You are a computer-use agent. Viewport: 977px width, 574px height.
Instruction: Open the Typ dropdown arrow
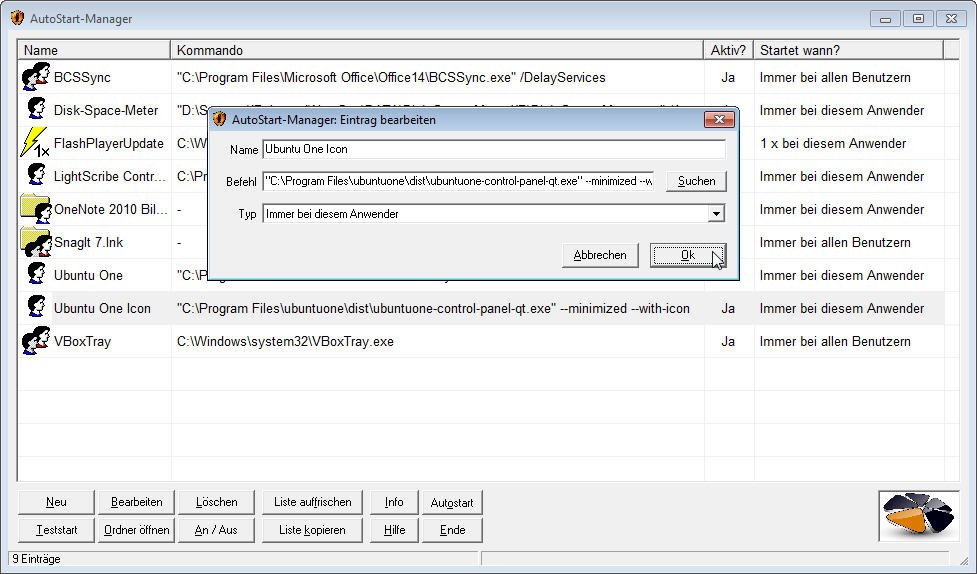[x=715, y=214]
